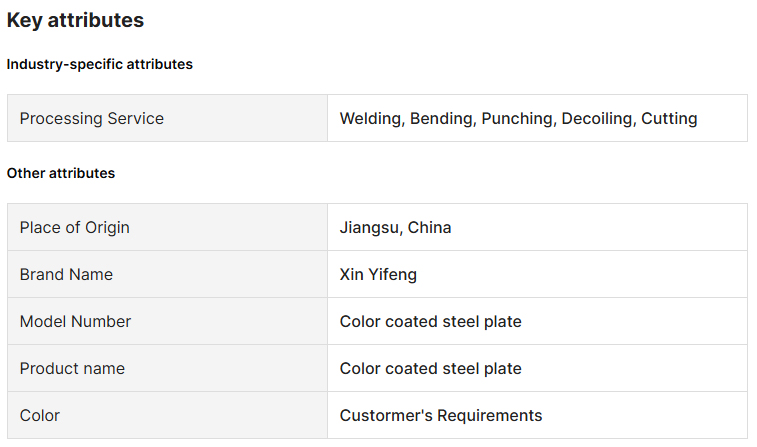Viewport: 757px width, 447px height.
Task: Select the Product name value text
Action: click(x=430, y=368)
